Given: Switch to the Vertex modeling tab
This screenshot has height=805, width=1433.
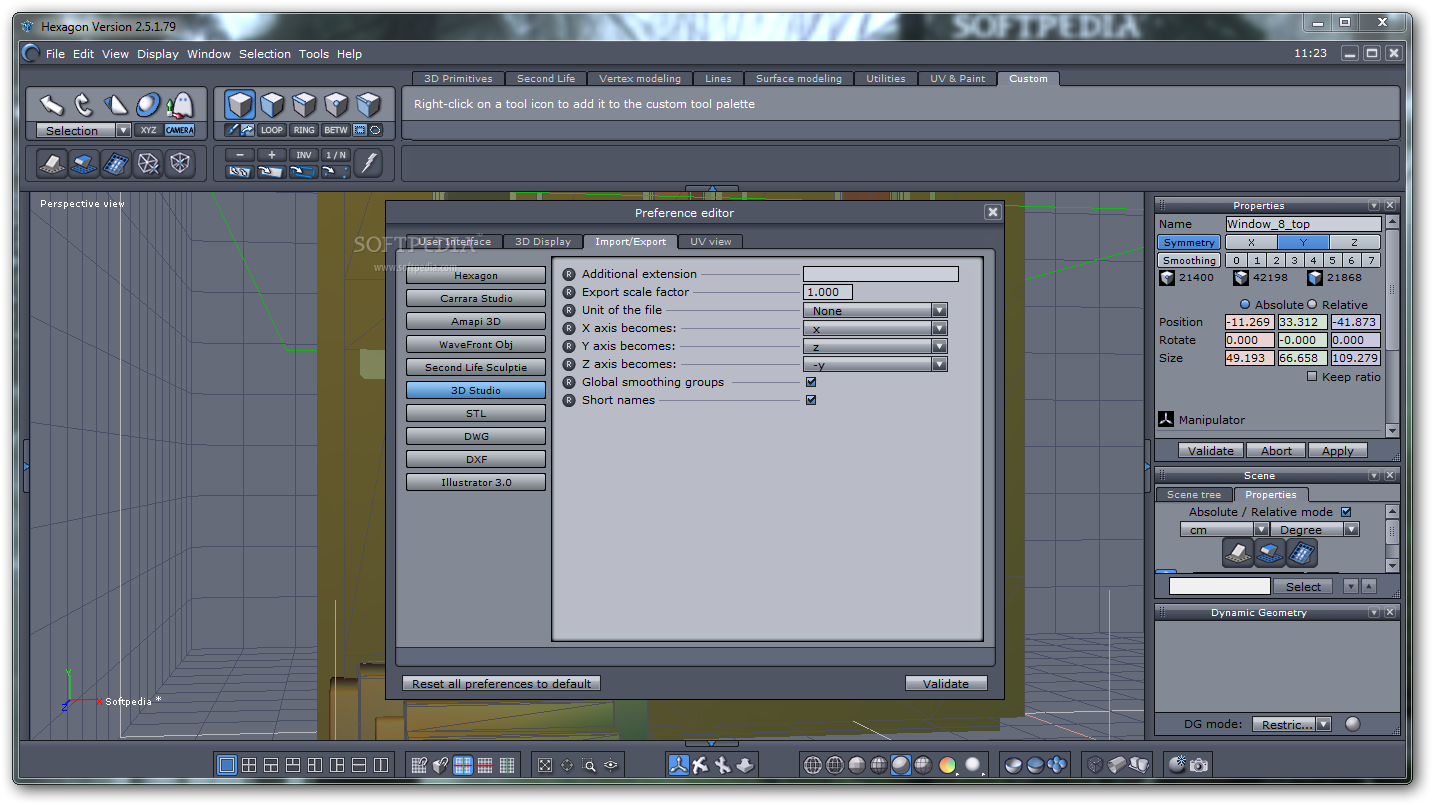Looking at the screenshot, I should (640, 78).
